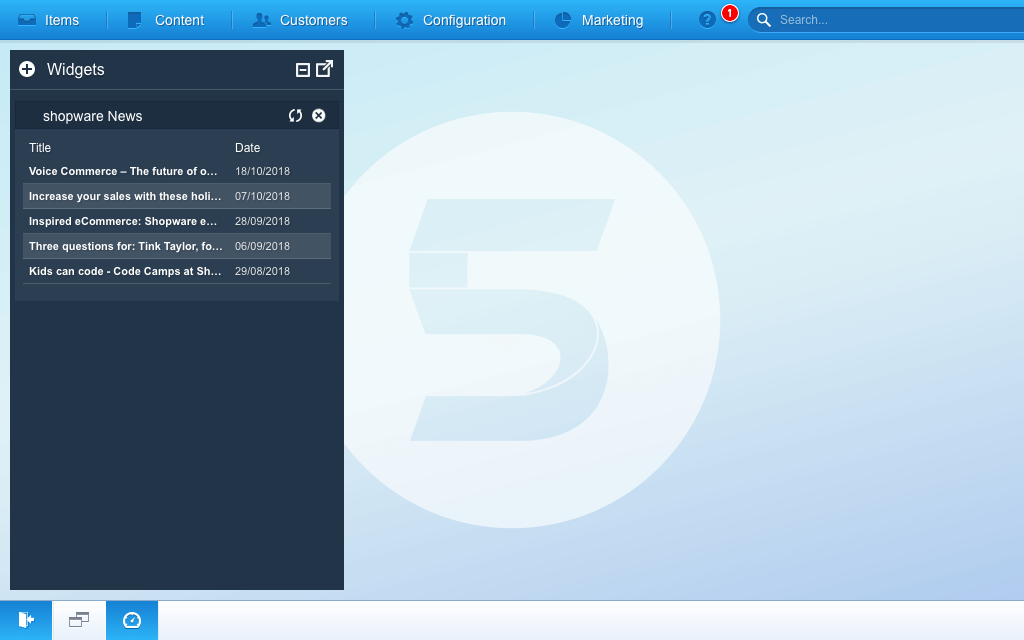1024x640 pixels.
Task: Minimize the Widgets panel
Action: pos(303,69)
